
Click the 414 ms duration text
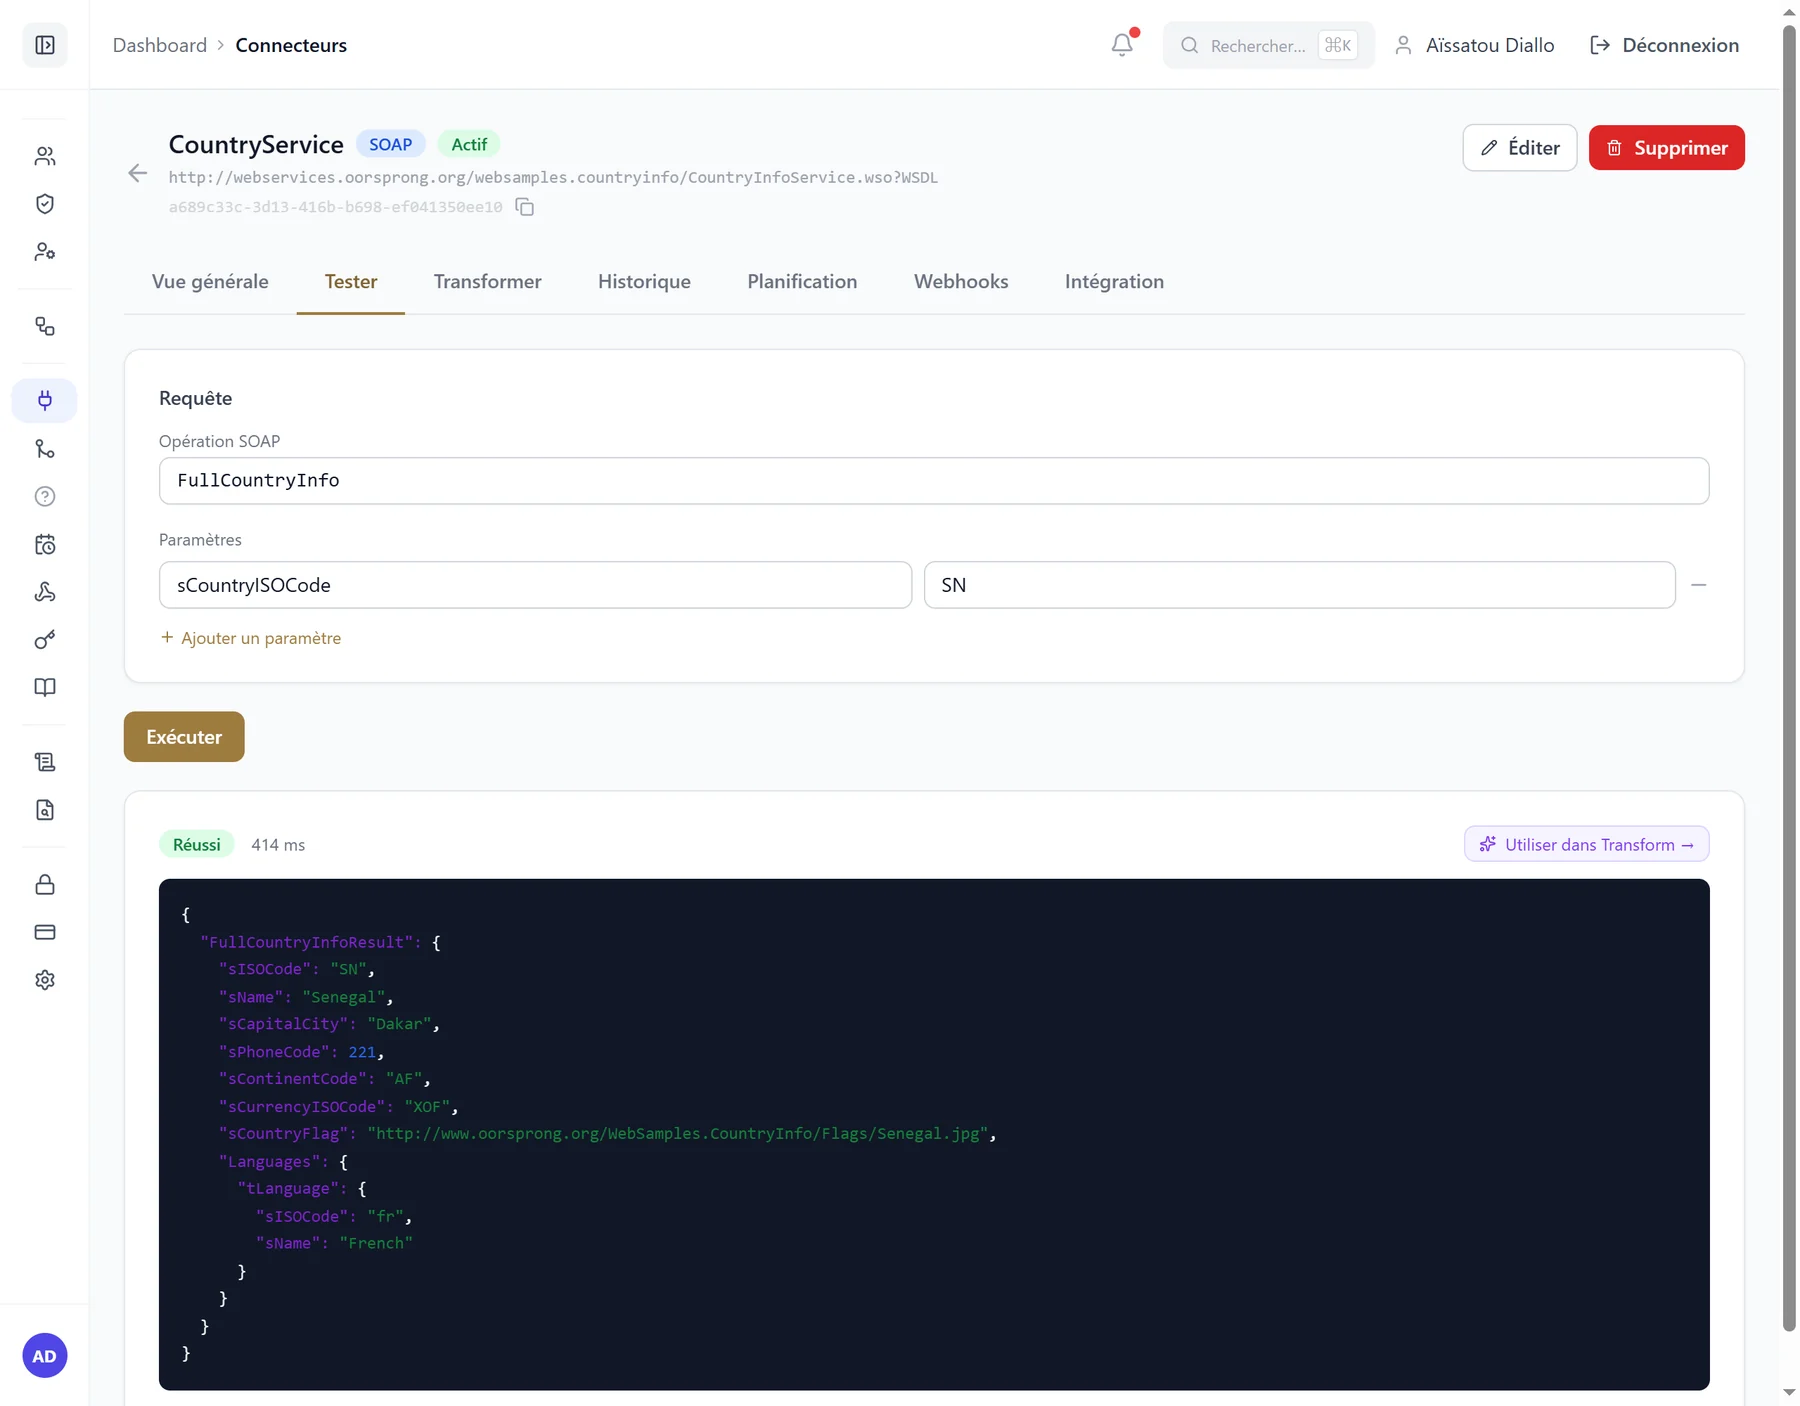(x=278, y=845)
